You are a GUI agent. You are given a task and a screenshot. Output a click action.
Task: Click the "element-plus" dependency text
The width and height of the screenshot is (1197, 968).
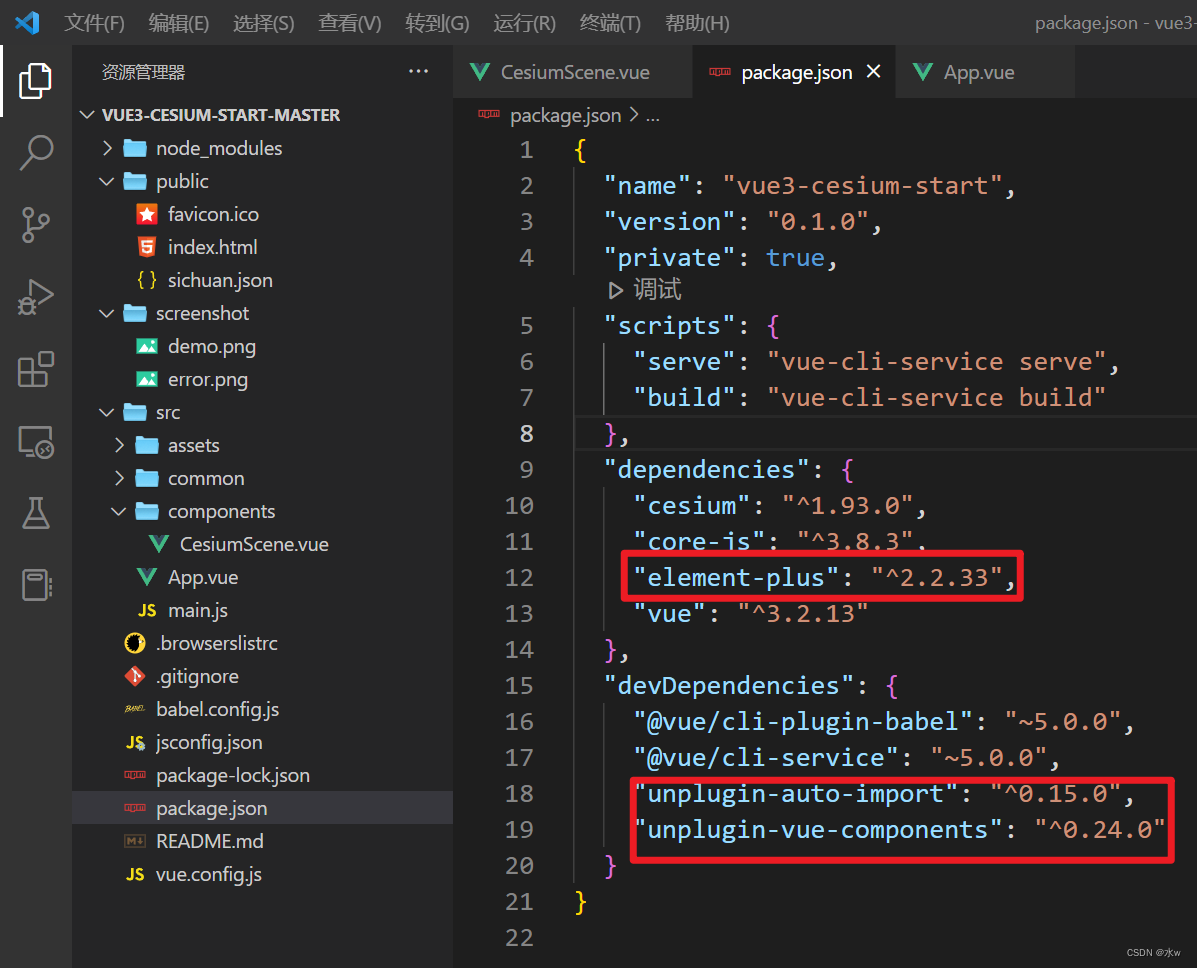736,578
